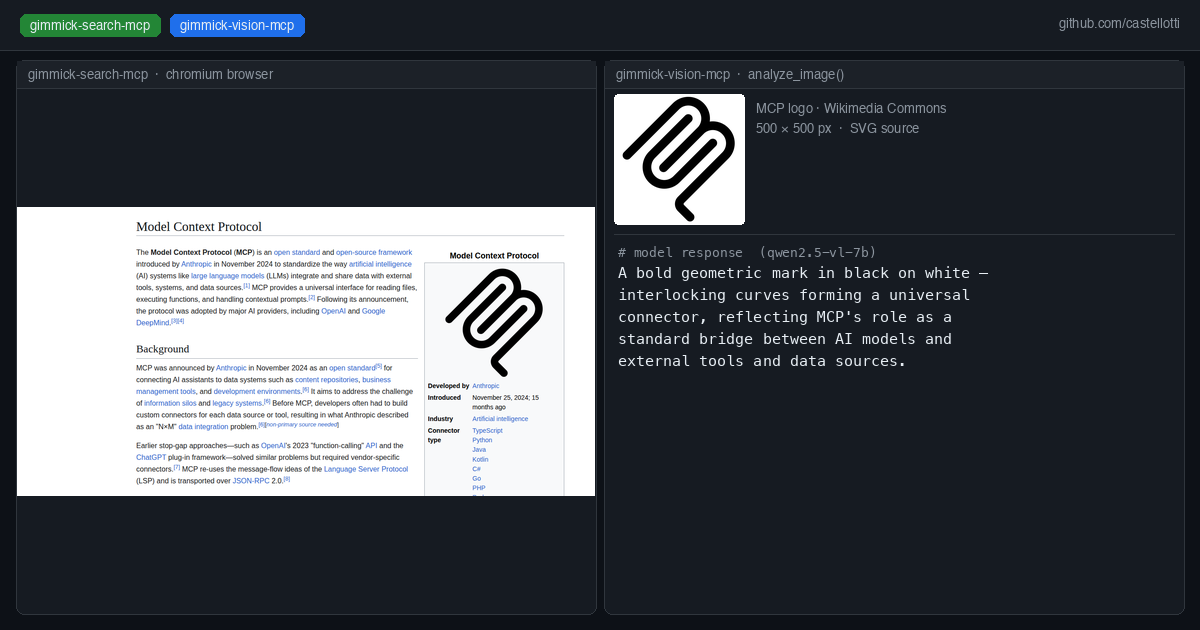This screenshot has width=1200, height=630.
Task: Click the # model response (qwen2.5-vl-7b) line
Action: click(x=747, y=252)
